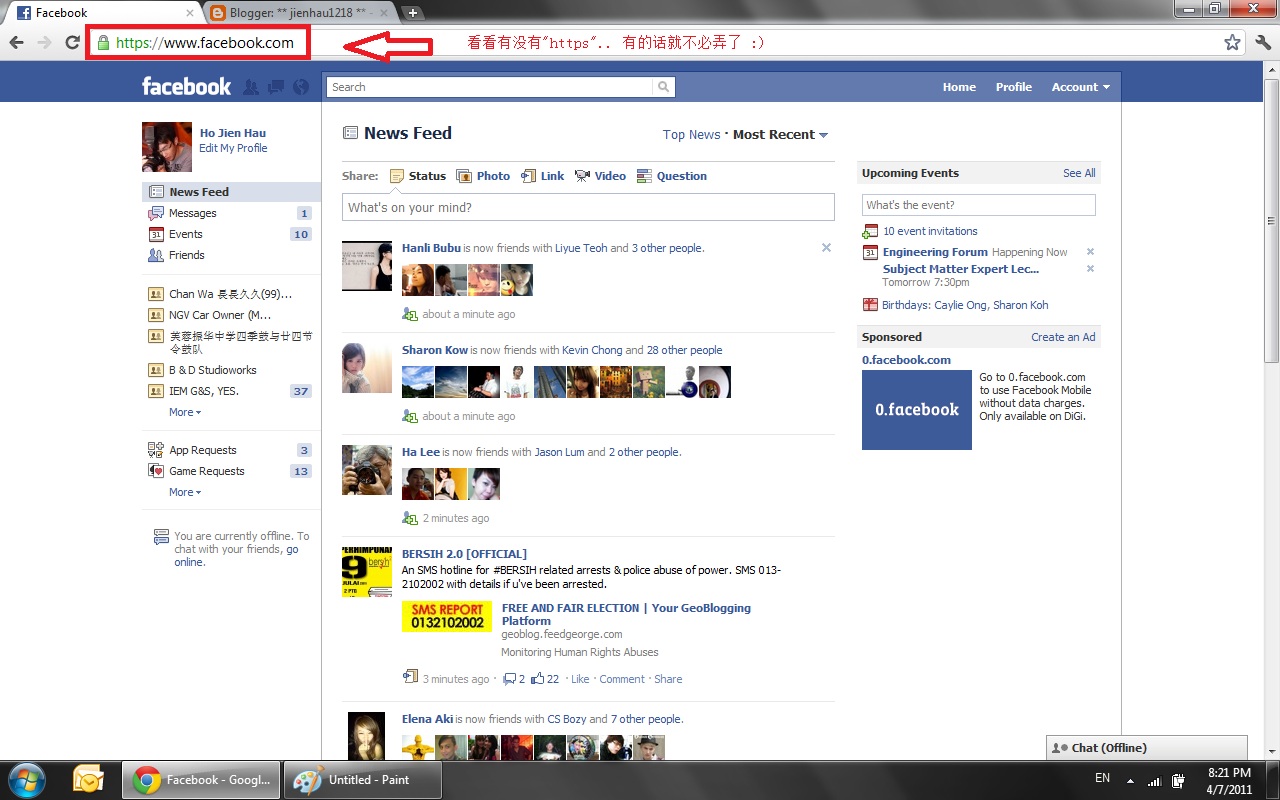Select Photo share option

coord(483,176)
